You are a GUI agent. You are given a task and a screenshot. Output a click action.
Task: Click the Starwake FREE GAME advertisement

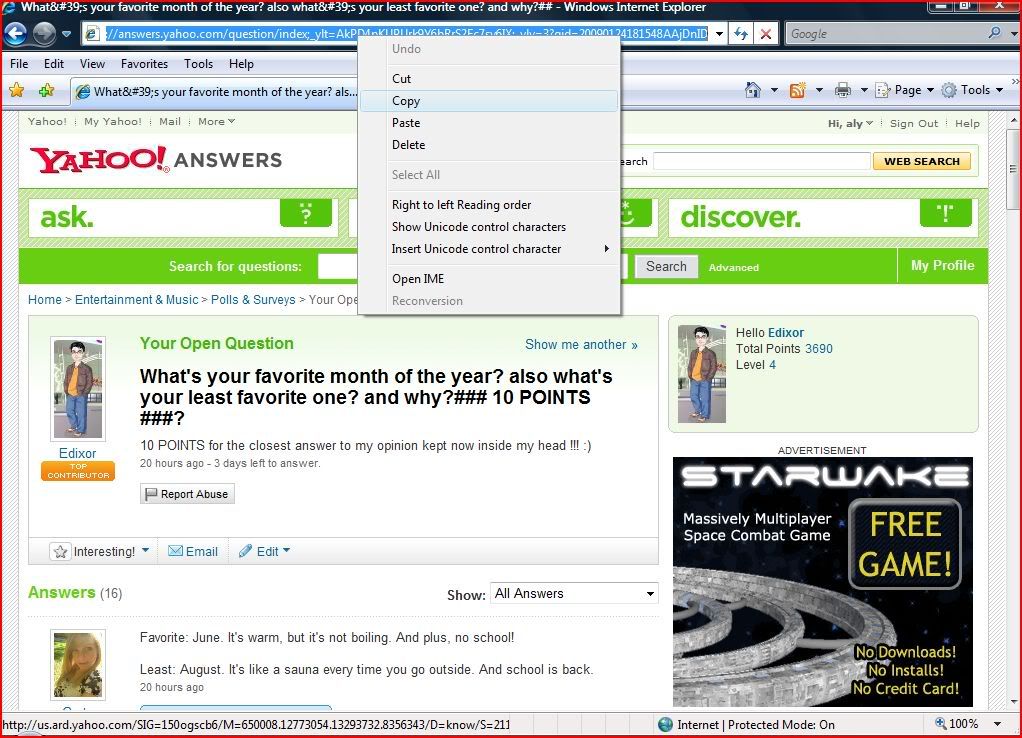pos(823,582)
